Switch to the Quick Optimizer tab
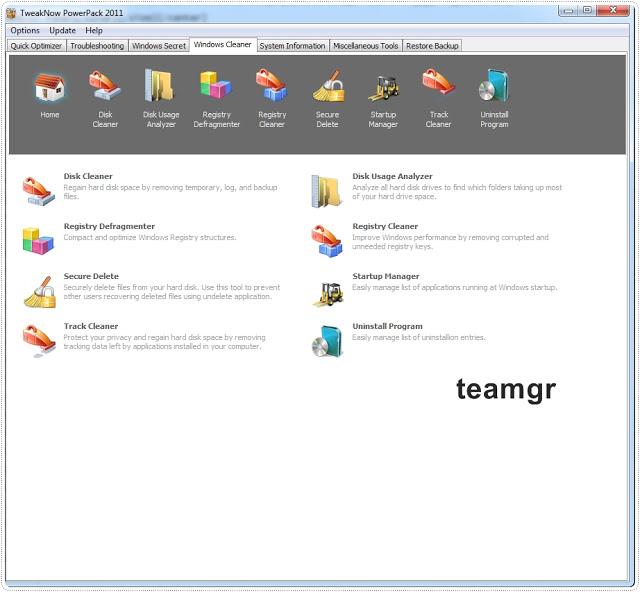640x592 pixels. [x=36, y=46]
